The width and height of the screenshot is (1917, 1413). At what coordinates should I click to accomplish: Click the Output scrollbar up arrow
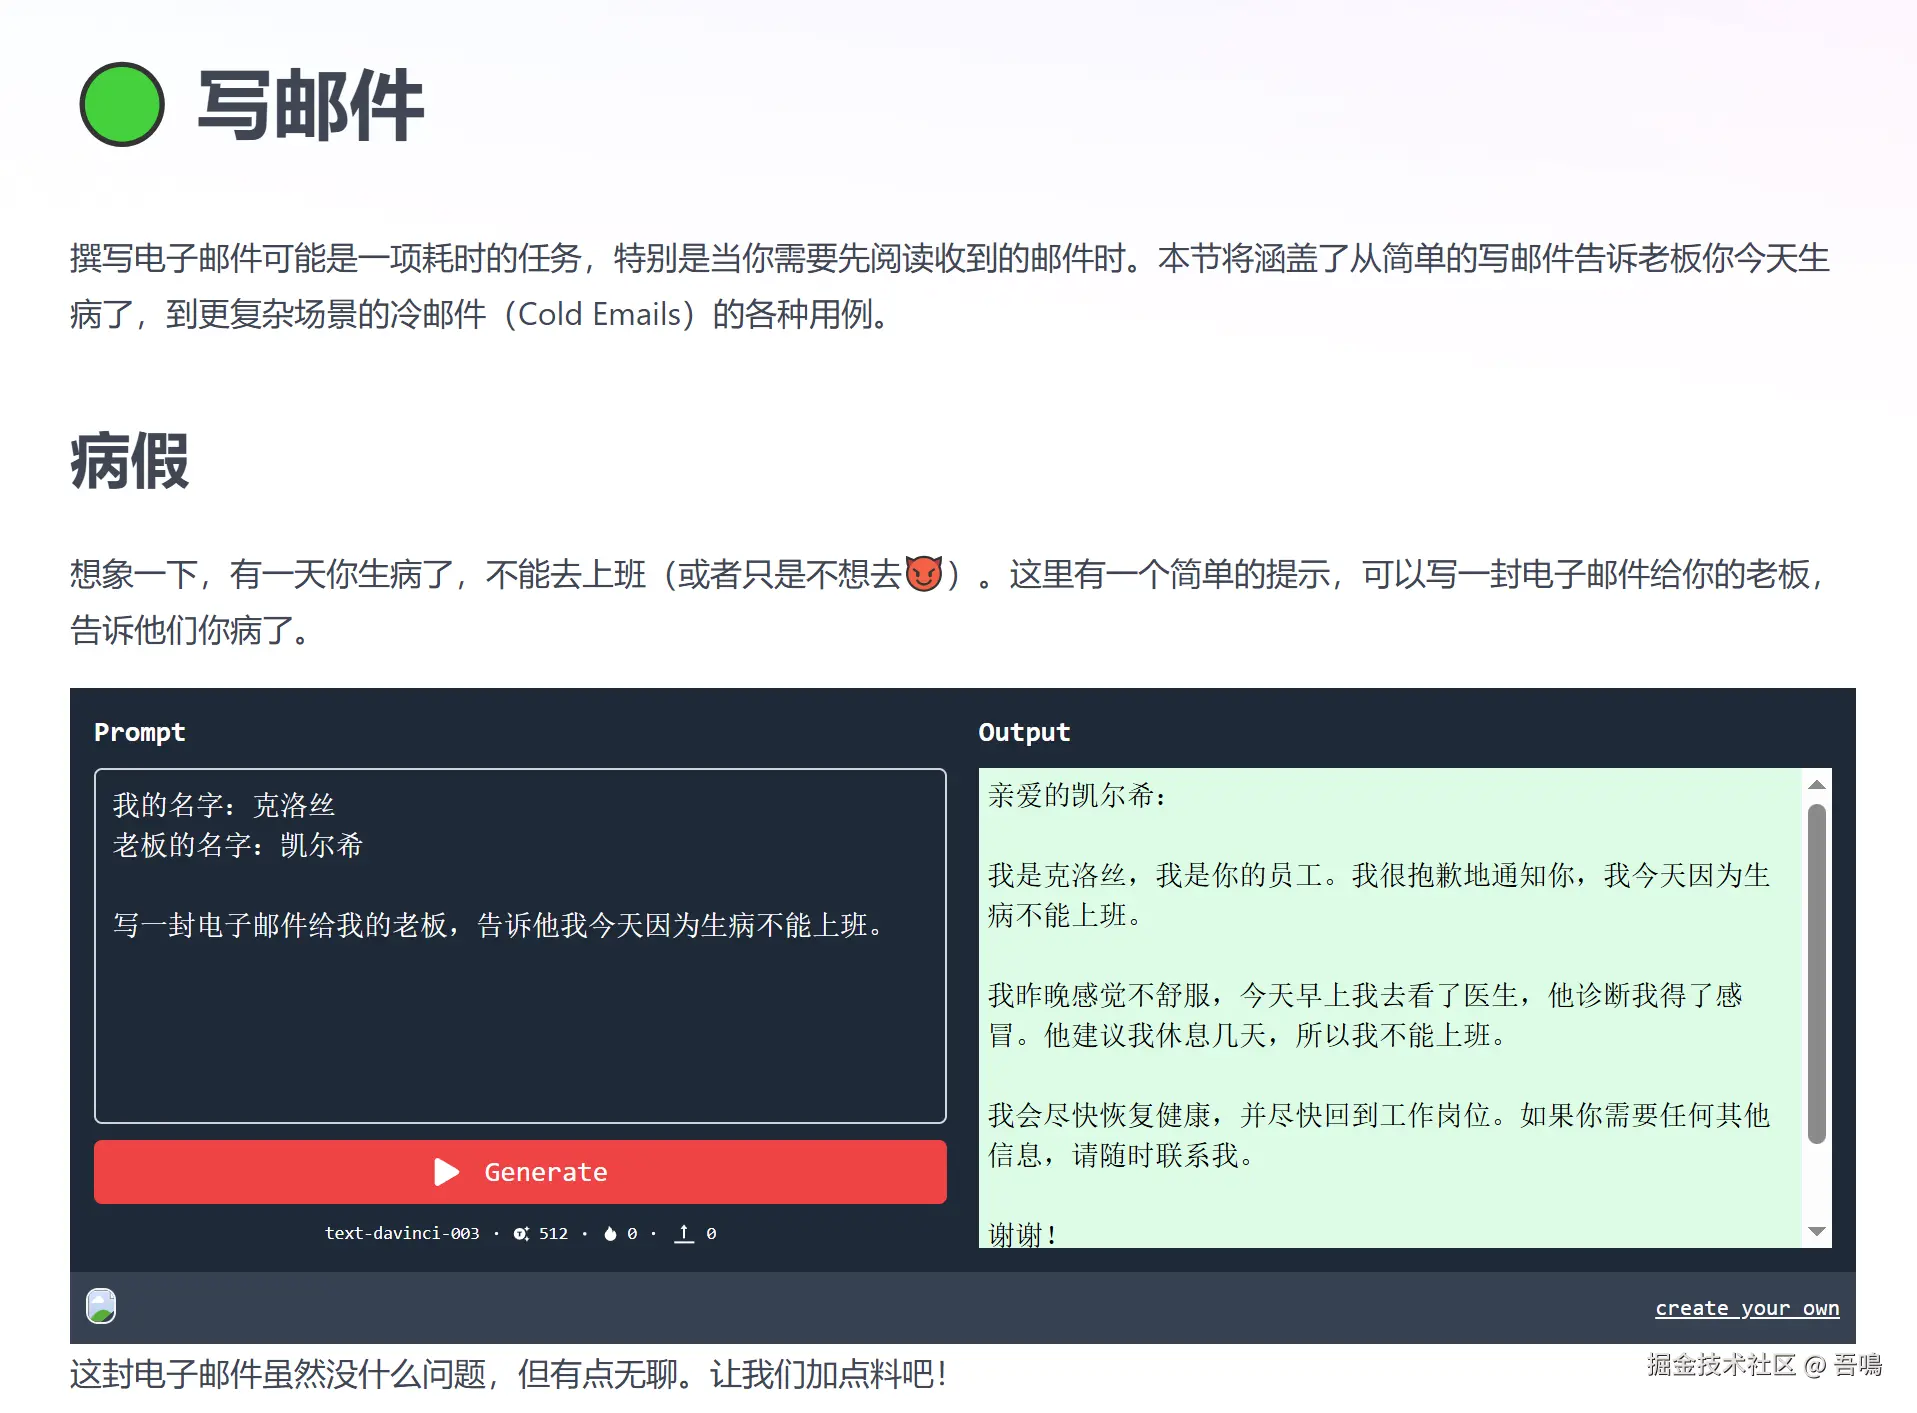click(x=1817, y=785)
